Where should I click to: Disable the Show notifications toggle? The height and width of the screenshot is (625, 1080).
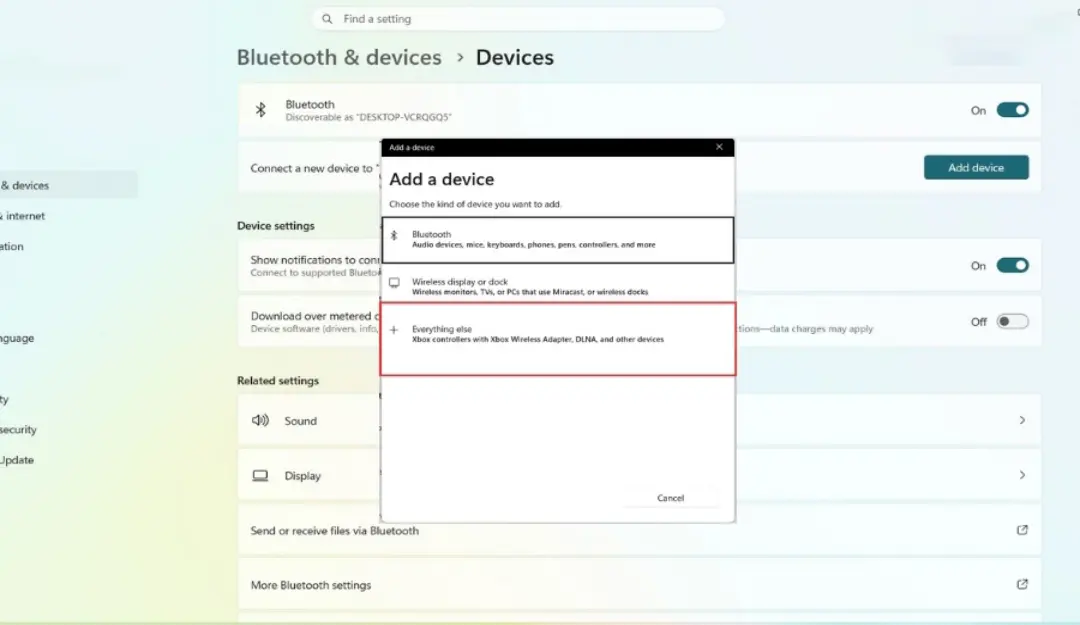coord(1012,265)
